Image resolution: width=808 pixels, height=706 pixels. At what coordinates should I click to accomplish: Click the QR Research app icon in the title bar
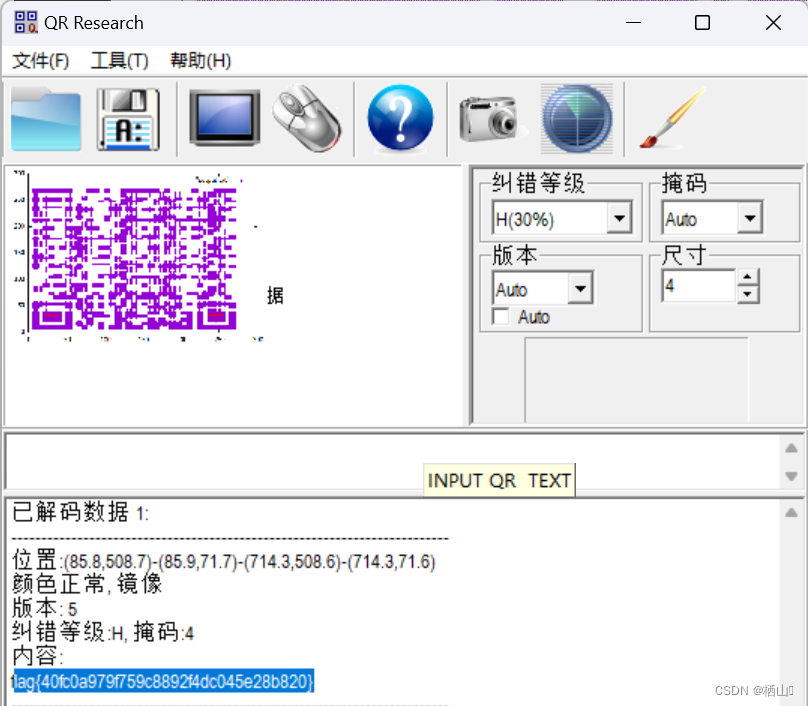(x=26, y=23)
